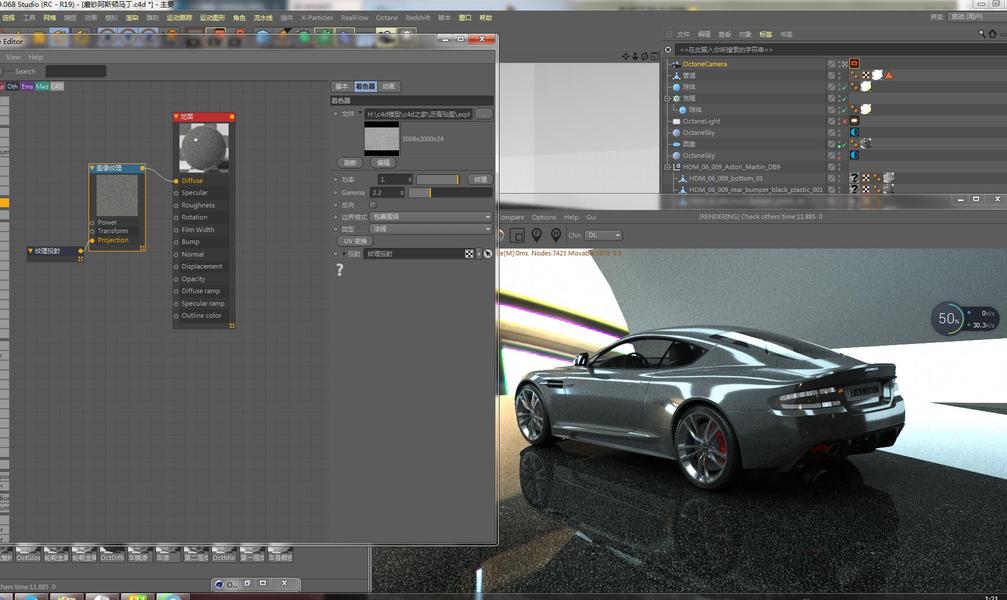Click the viewport rotate navigation icon

[644, 57]
